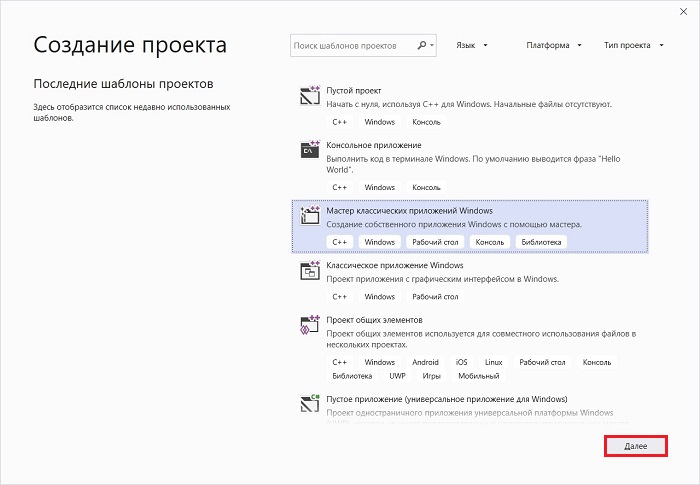The image size is (700, 485).
Task: Click C++ tag under Классическое приложение Windows
Action: 339,297
